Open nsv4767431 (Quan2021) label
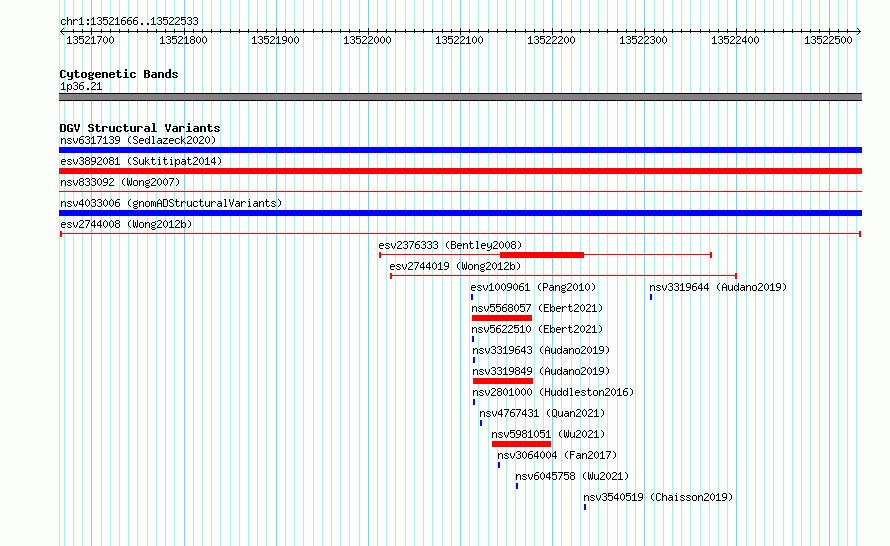This screenshot has width=890, height=546. (x=542, y=413)
